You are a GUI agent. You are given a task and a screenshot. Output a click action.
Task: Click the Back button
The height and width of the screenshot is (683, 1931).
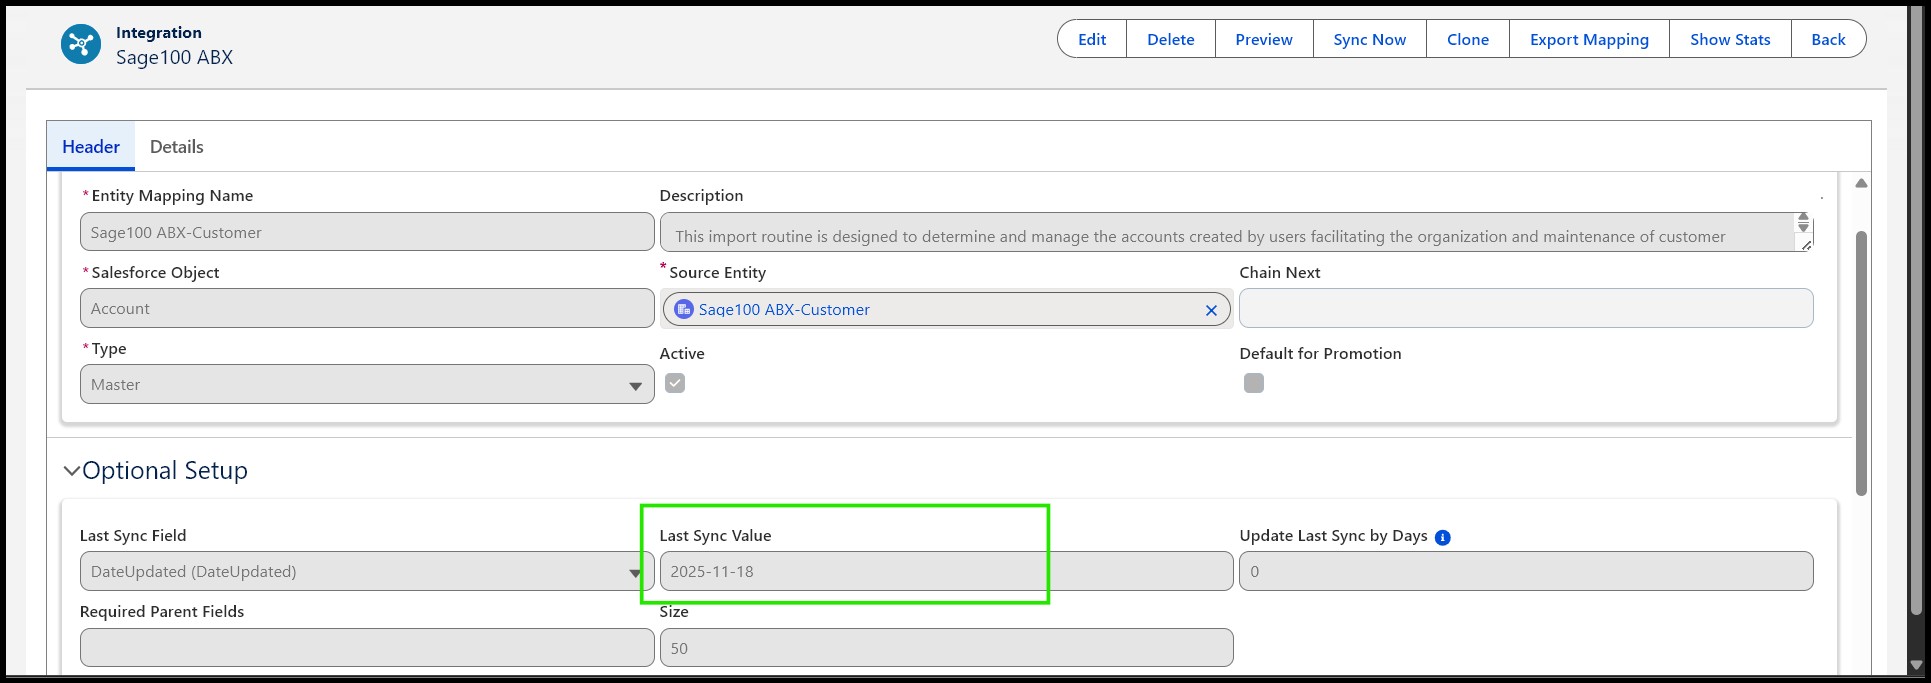click(x=1828, y=39)
